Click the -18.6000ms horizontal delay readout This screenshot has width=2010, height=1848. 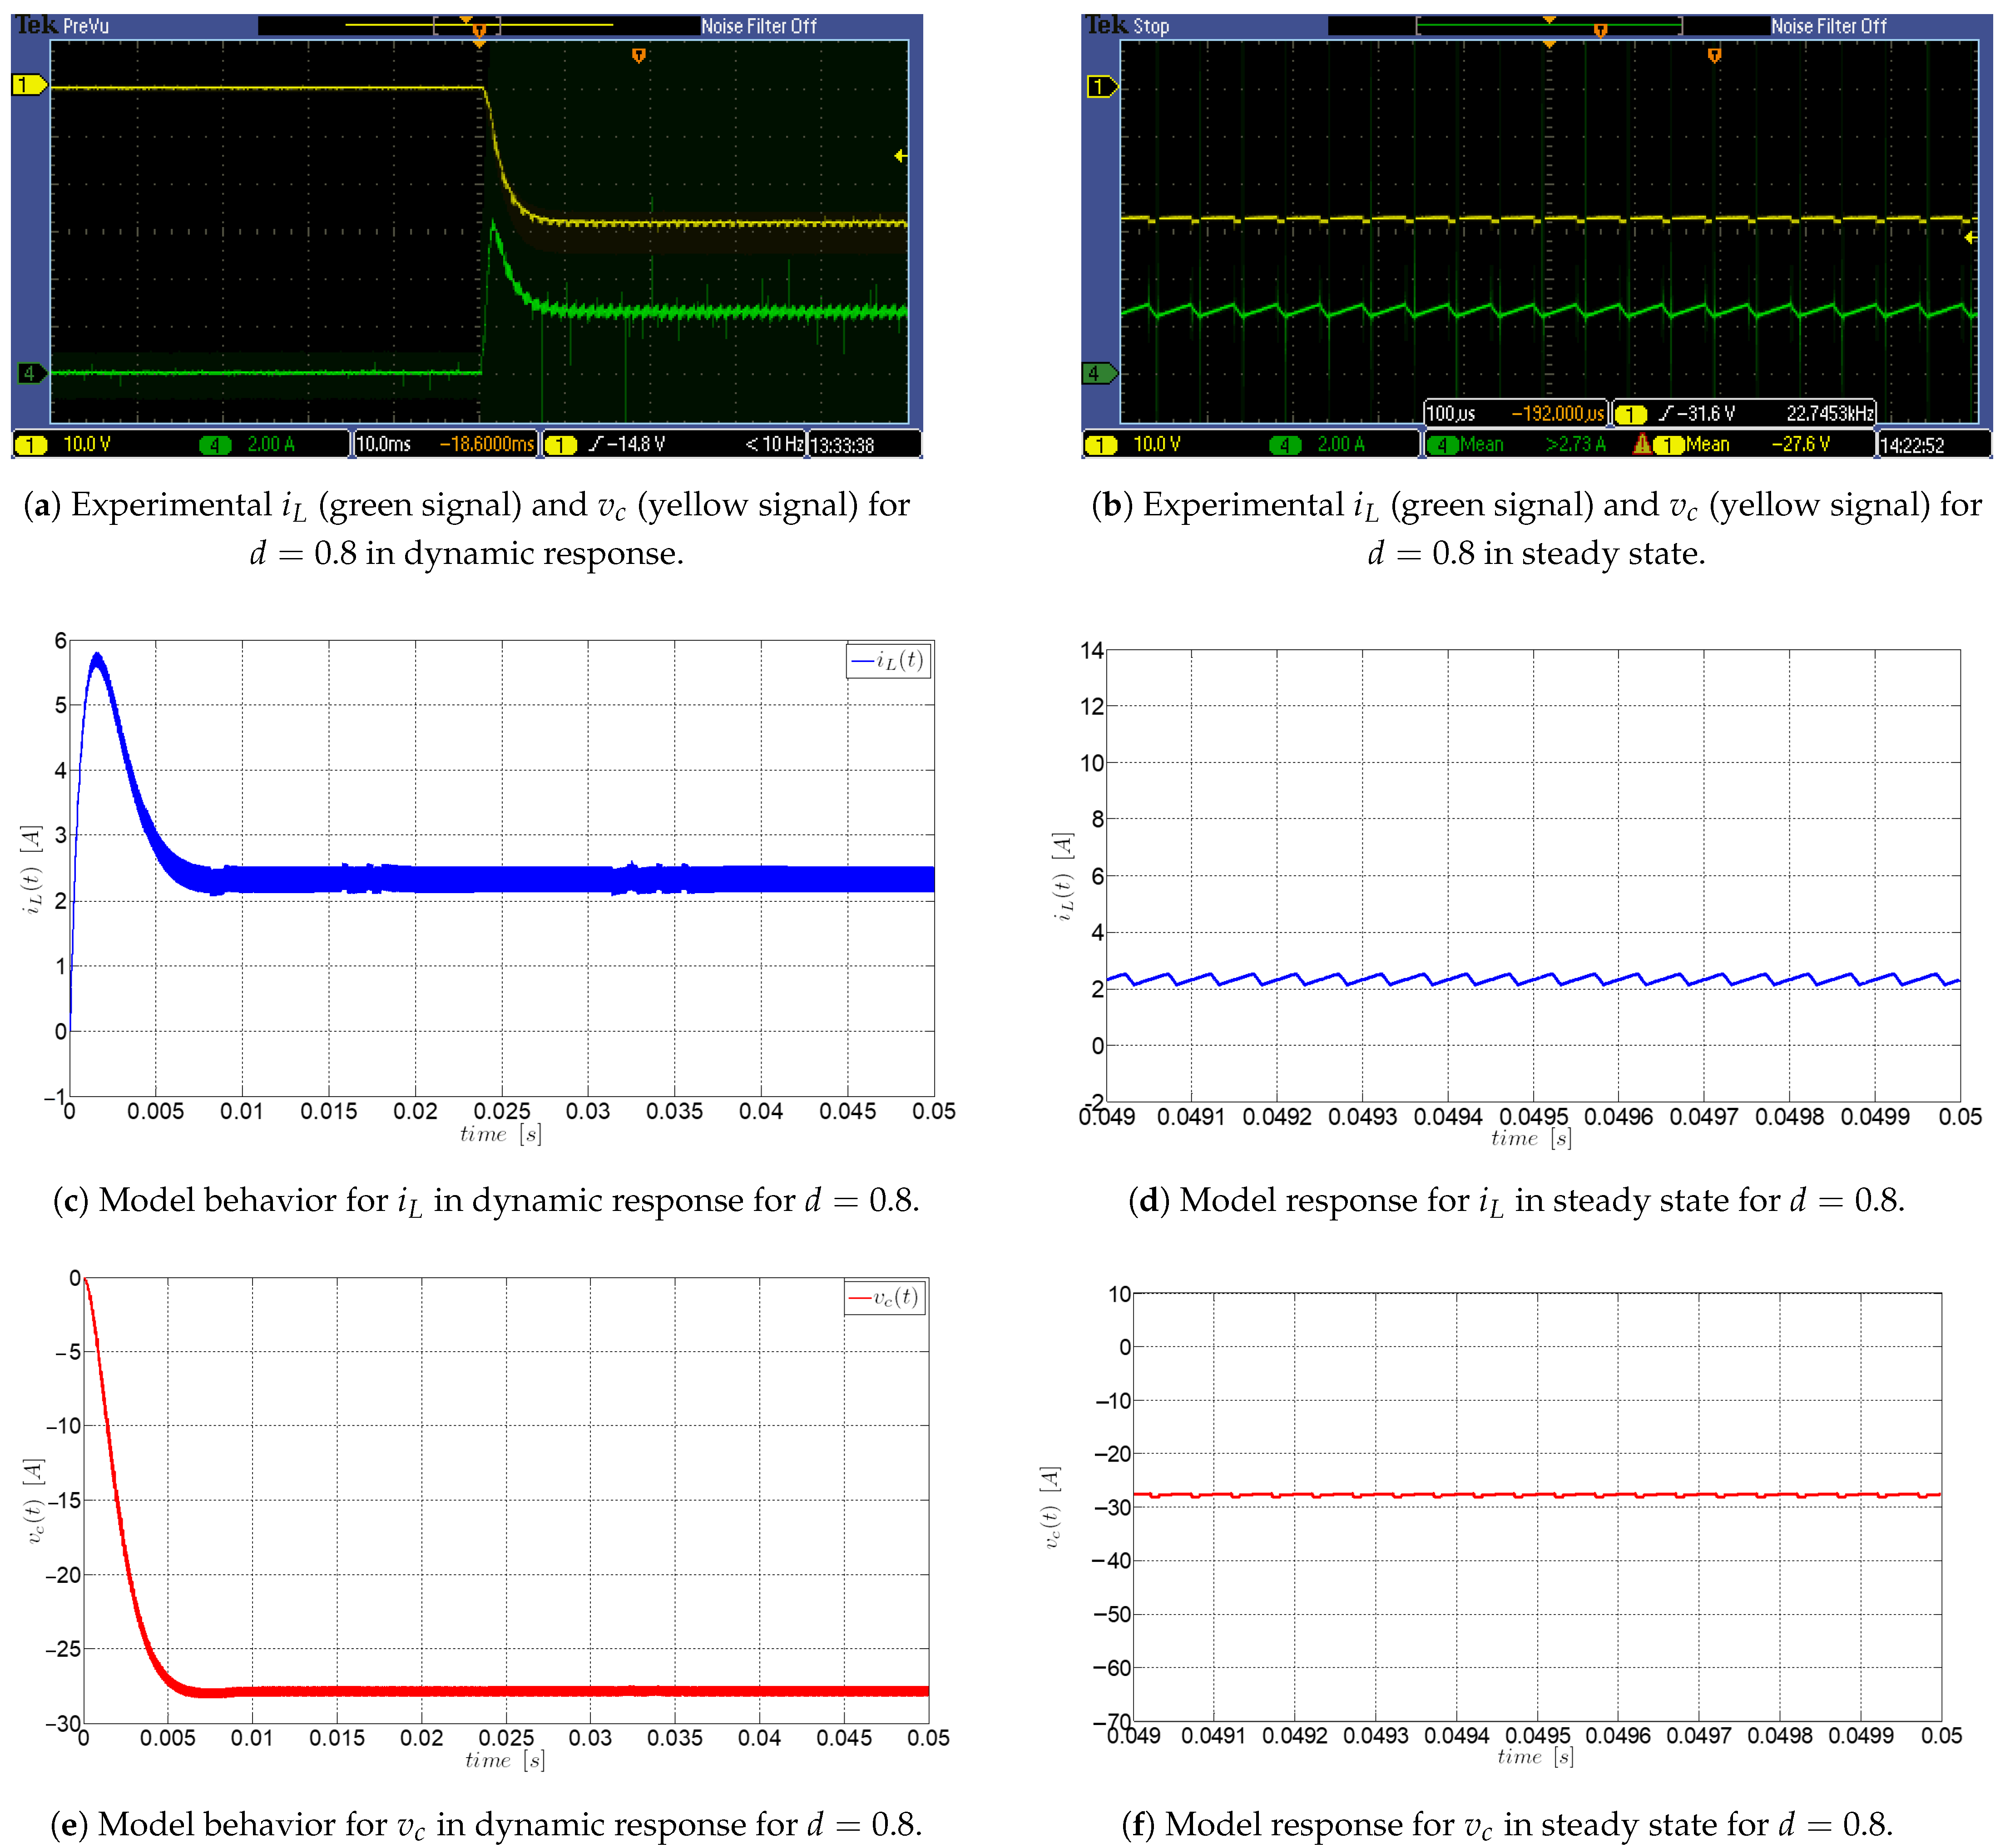(487, 444)
